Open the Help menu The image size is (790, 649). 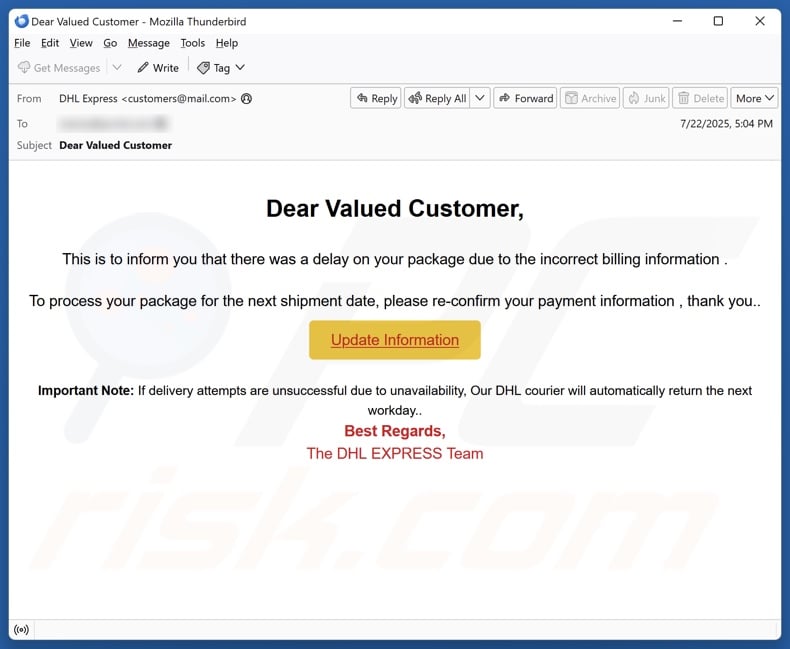227,43
